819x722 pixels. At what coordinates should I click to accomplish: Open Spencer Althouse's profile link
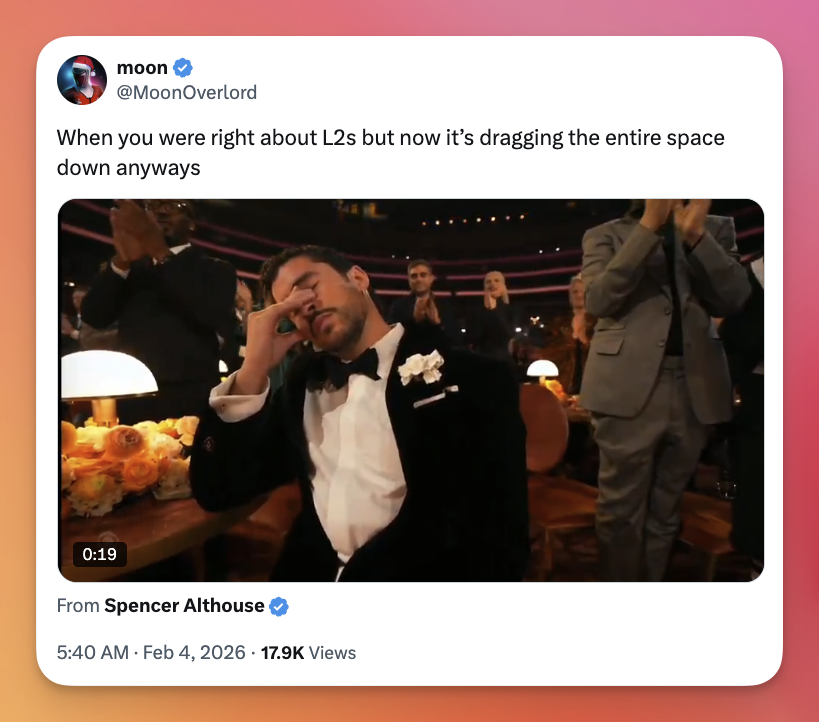pos(184,606)
